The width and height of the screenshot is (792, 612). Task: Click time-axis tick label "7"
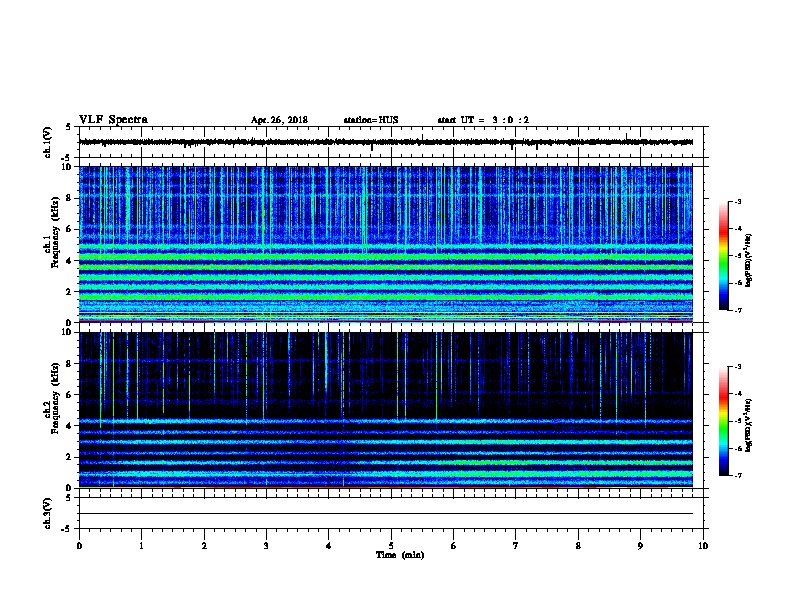[x=516, y=545]
